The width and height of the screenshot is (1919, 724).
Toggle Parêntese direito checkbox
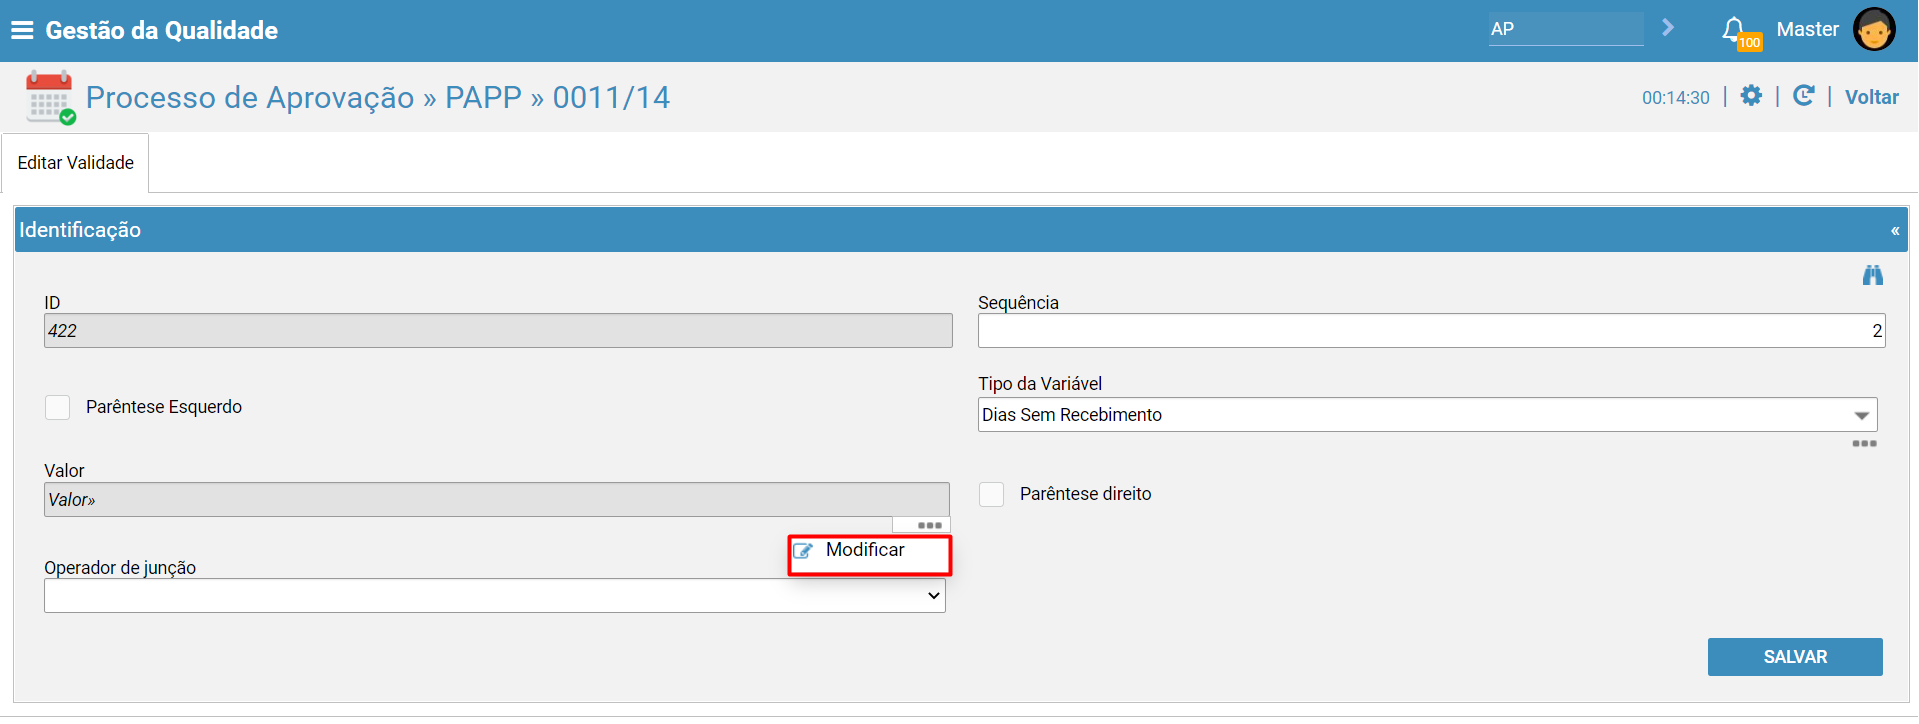[991, 494]
